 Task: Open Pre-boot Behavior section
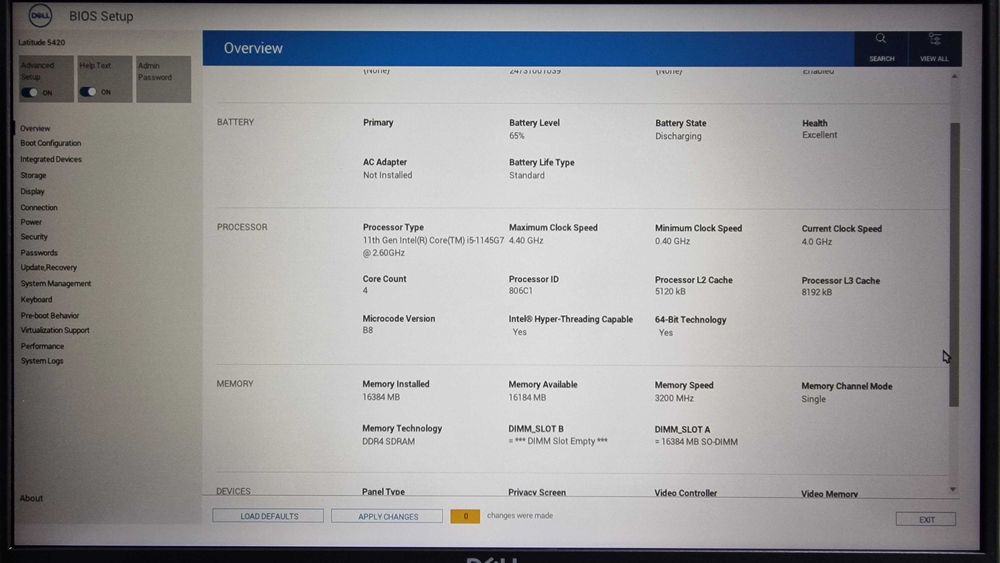pyautogui.click(x=50, y=315)
